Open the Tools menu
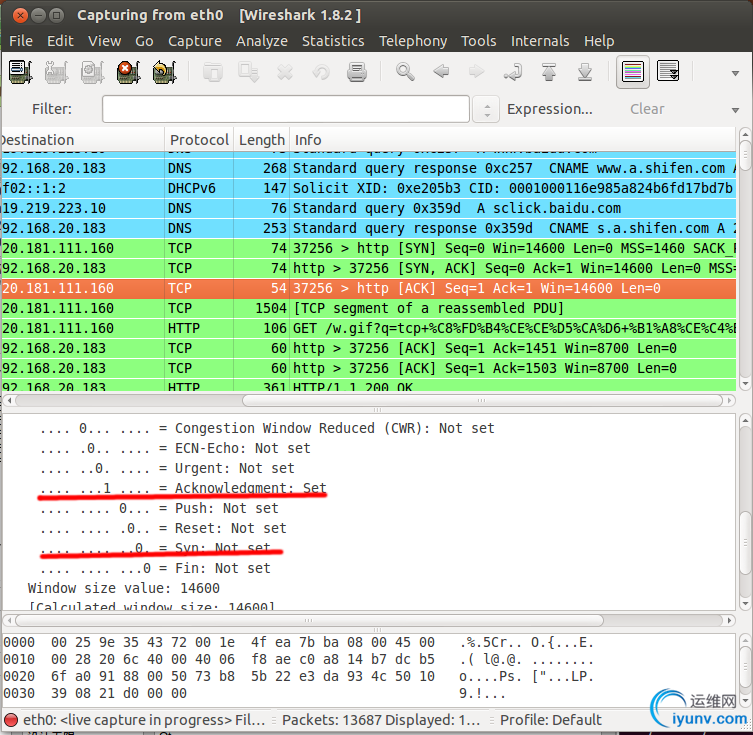This screenshot has height=735, width=753. [x=479, y=41]
